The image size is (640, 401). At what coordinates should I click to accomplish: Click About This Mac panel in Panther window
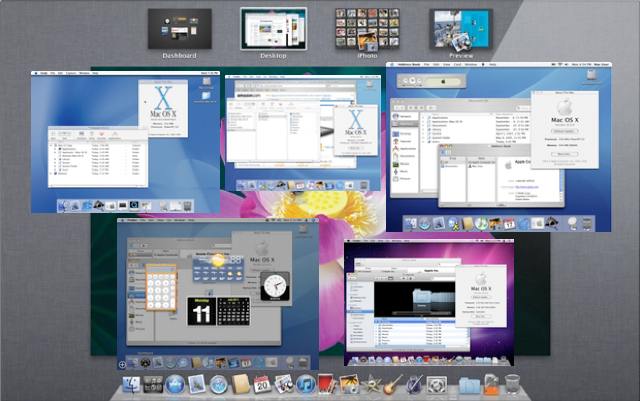pyautogui.click(x=565, y=130)
